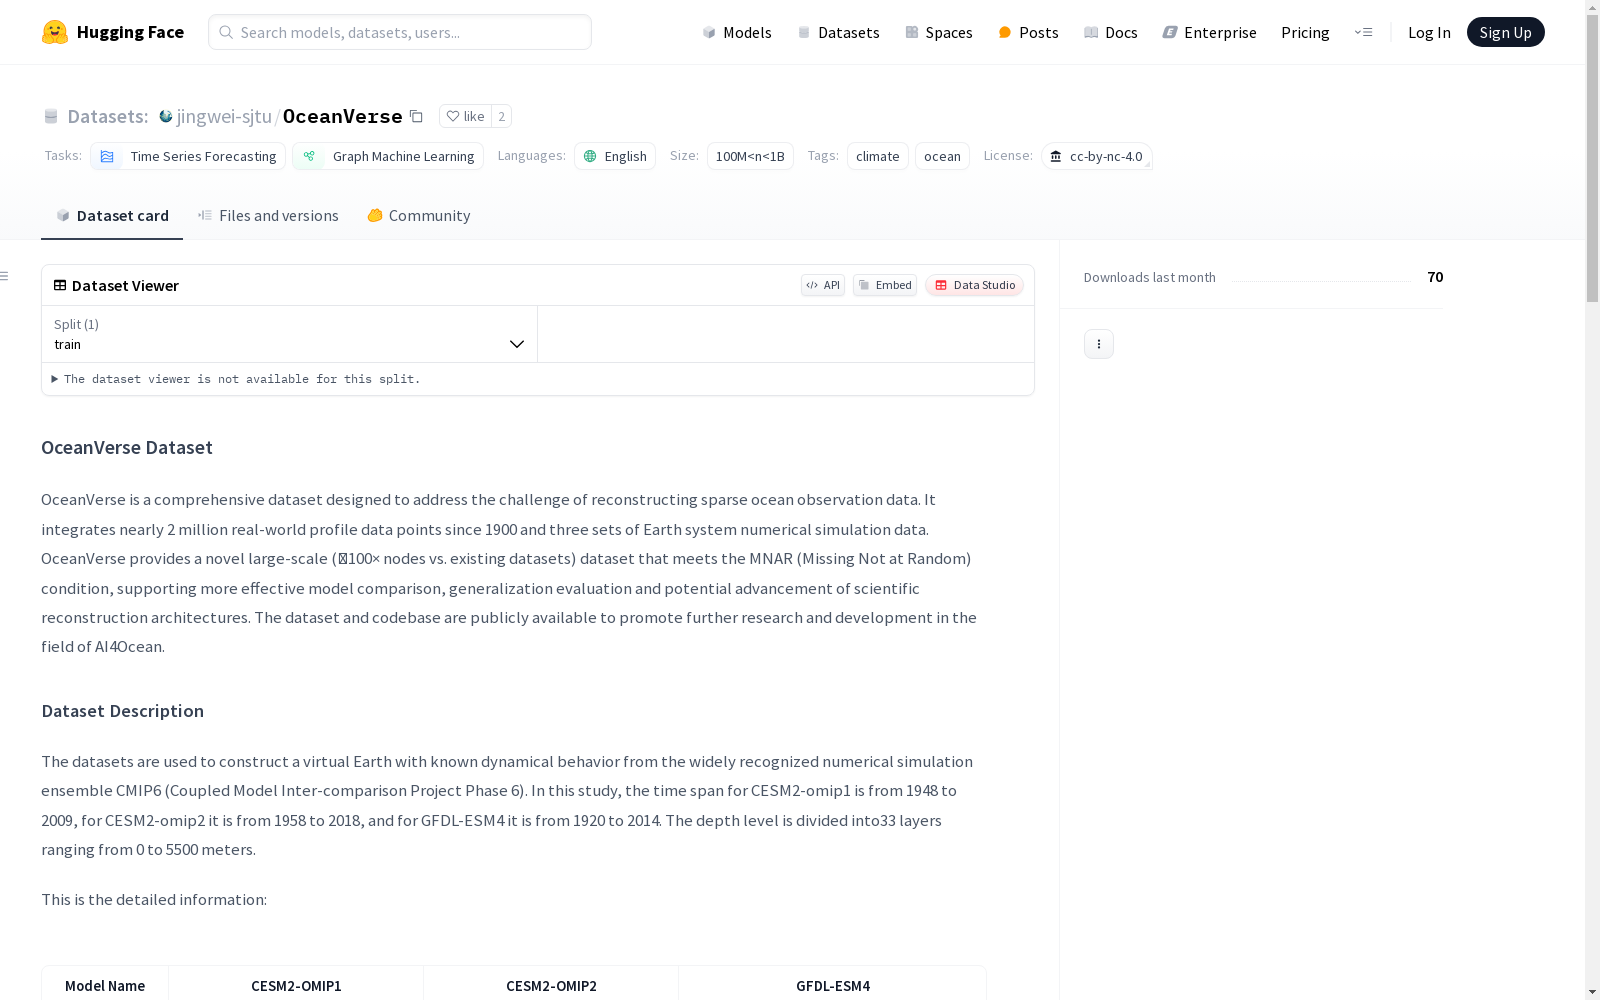The height and width of the screenshot is (1000, 1600).
Task: Open the Split train dropdown
Action: click(x=290, y=334)
